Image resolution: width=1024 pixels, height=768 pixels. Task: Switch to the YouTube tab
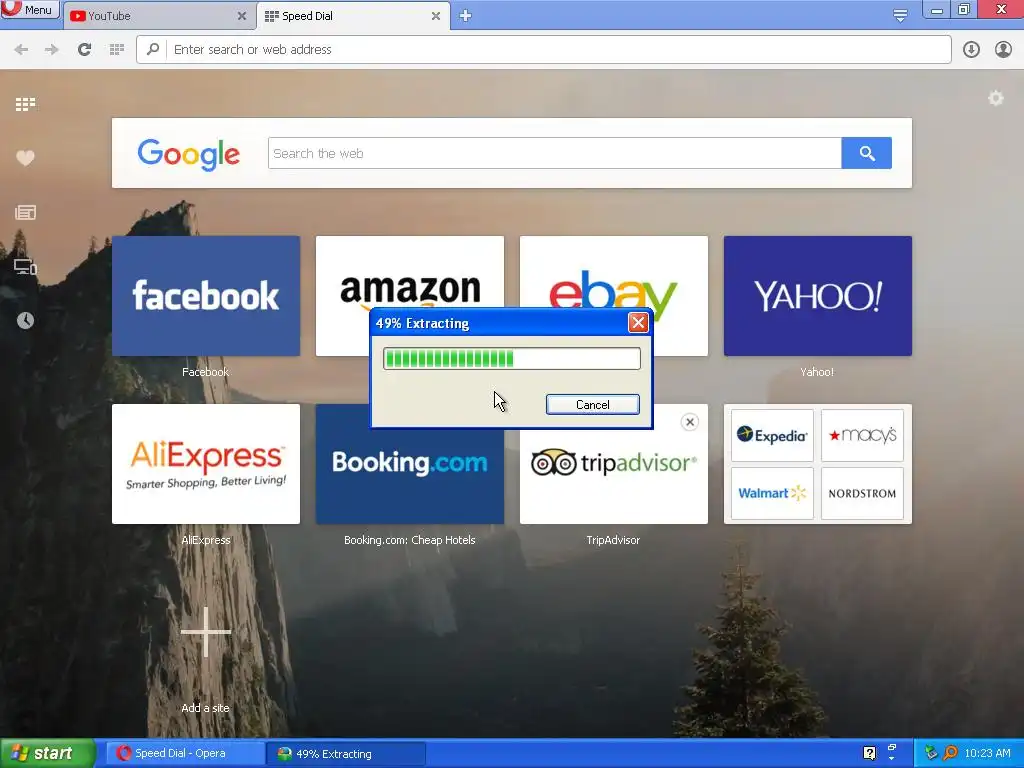click(159, 16)
